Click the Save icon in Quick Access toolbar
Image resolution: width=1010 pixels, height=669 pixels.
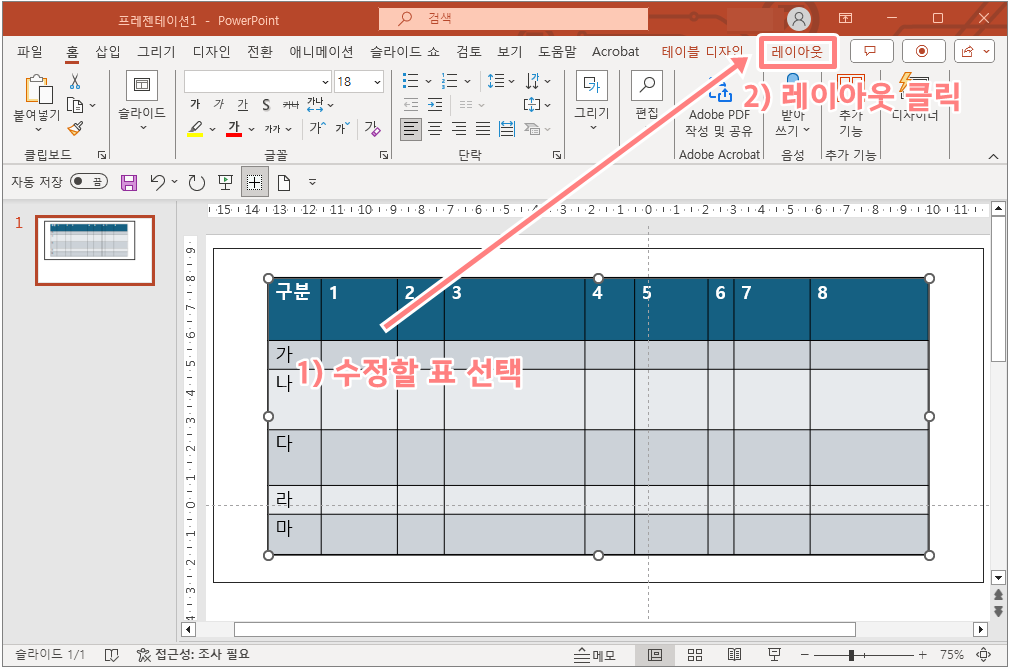tap(129, 183)
